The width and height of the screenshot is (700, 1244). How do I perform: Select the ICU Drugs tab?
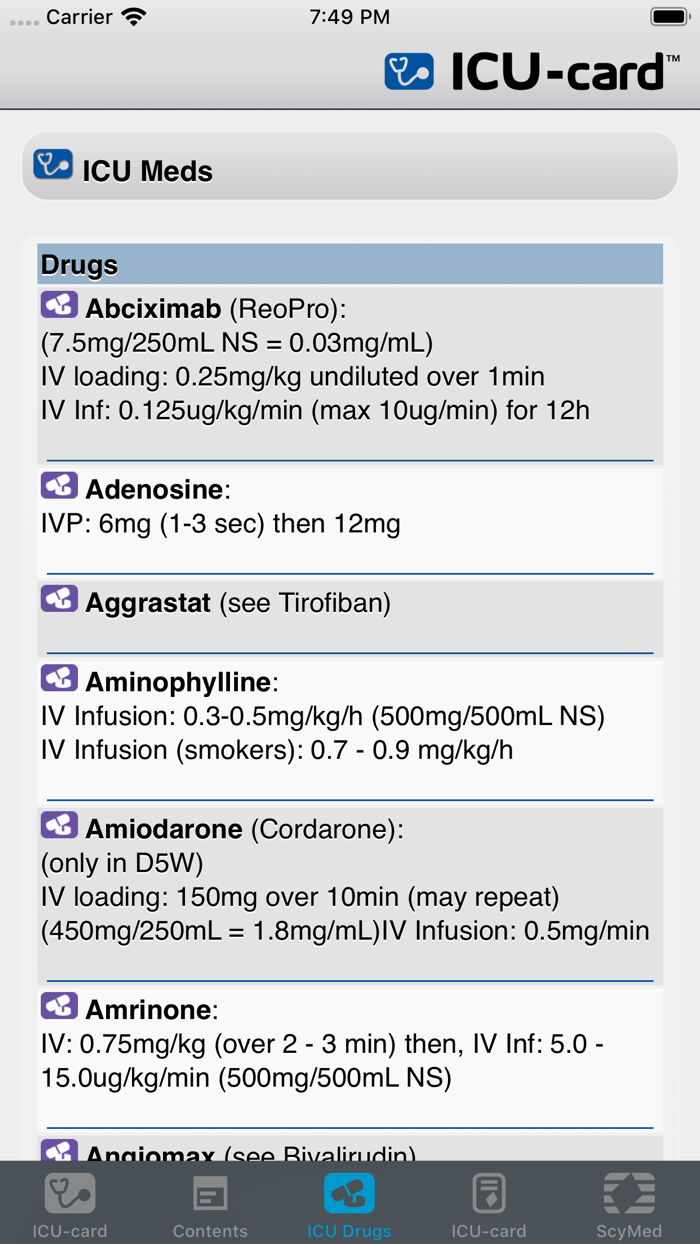(349, 1203)
